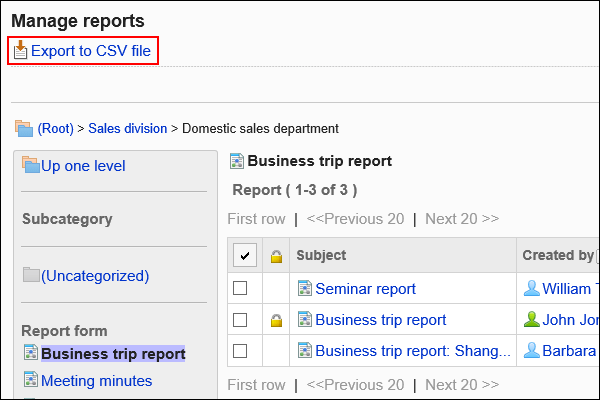This screenshot has height=400, width=600.
Task: Toggle the select-all checkbox in table header
Action: click(x=245, y=255)
